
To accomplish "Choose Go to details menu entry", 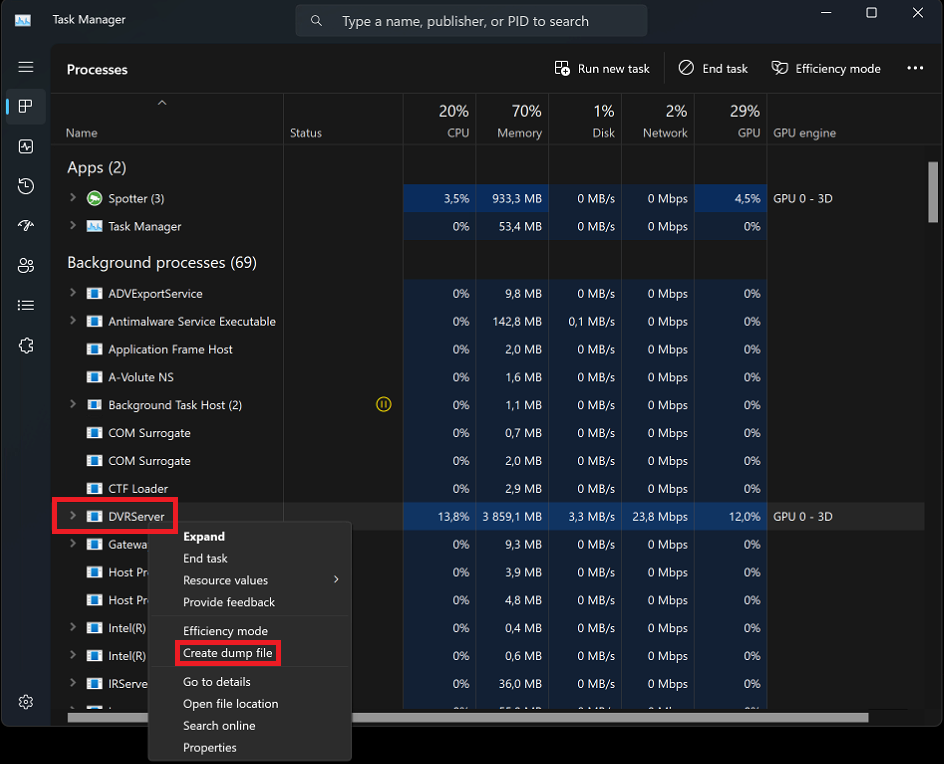I will pos(217,682).
